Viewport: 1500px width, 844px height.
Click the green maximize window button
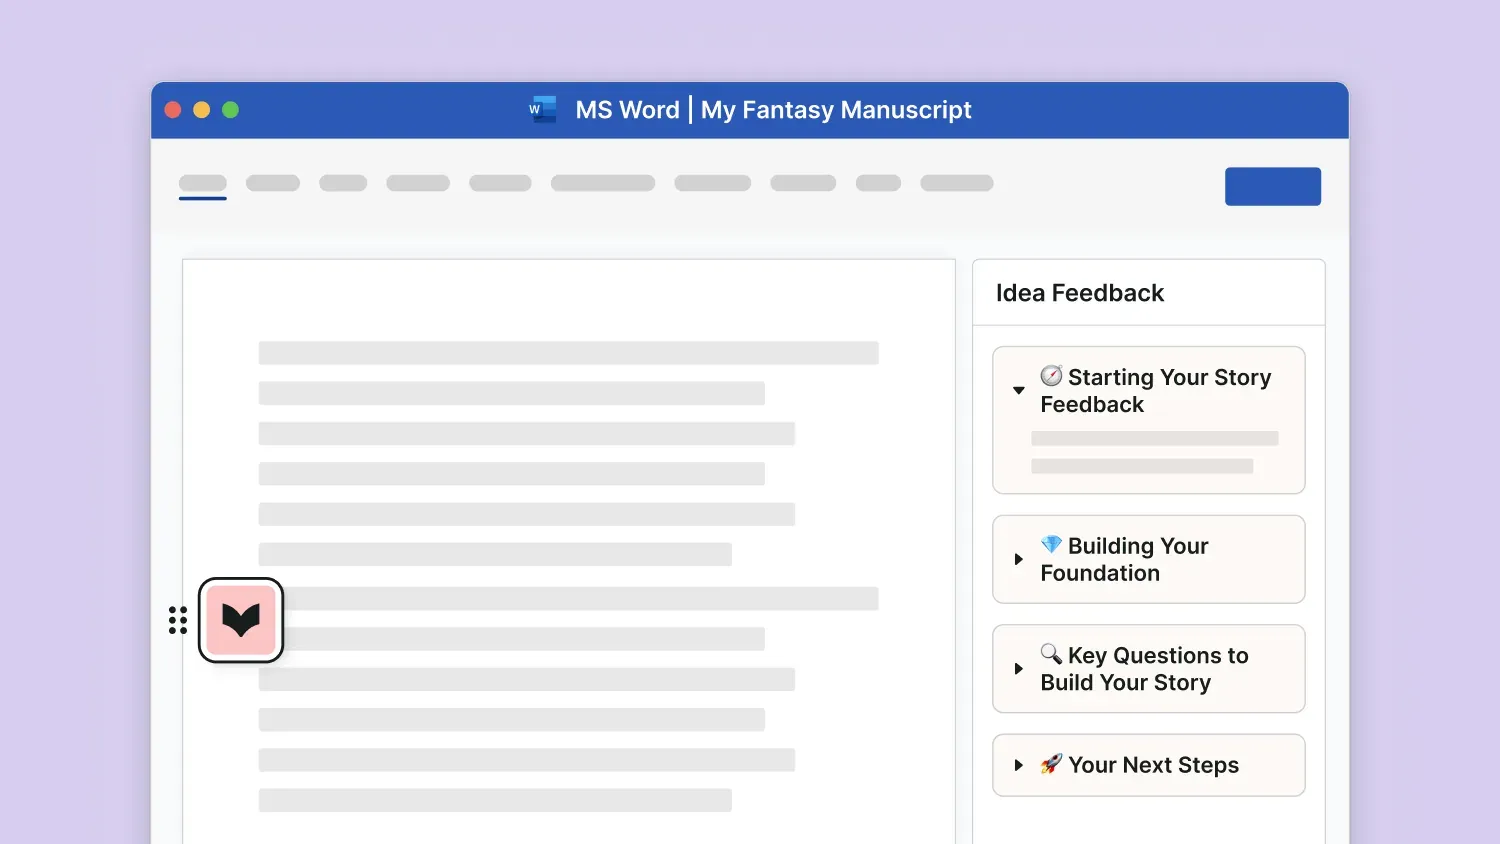click(x=231, y=110)
